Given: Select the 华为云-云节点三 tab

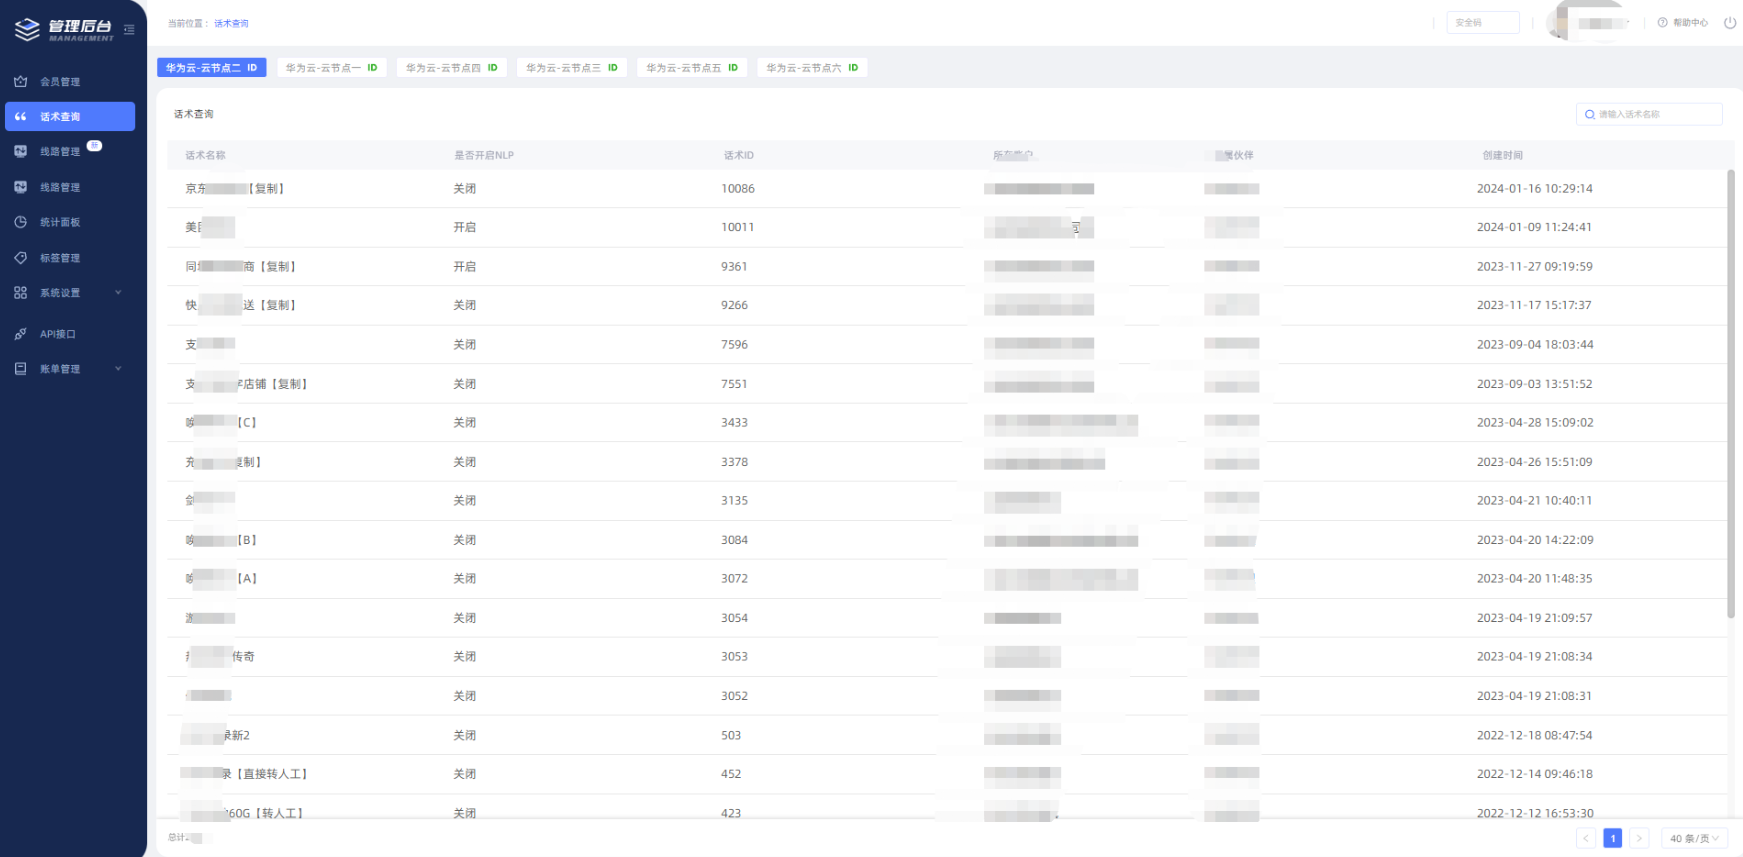Looking at the screenshot, I should coord(571,68).
